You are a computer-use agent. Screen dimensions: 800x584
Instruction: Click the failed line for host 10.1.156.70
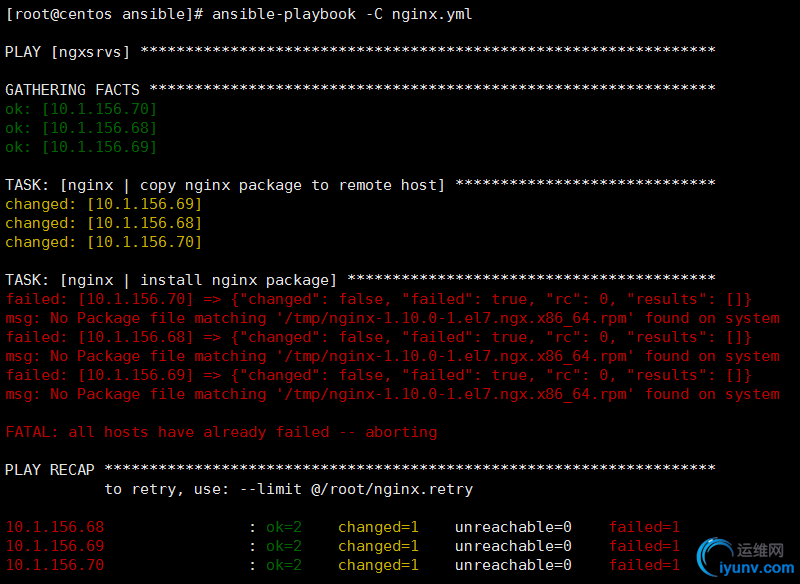(379, 299)
